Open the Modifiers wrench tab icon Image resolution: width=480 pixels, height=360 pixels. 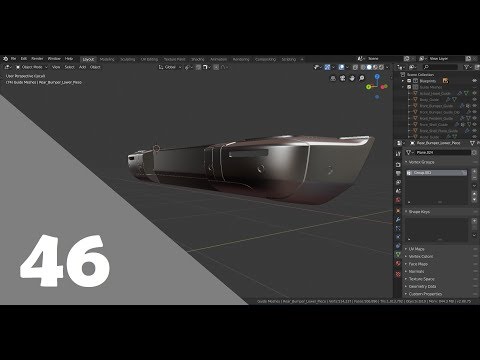pos(398,220)
